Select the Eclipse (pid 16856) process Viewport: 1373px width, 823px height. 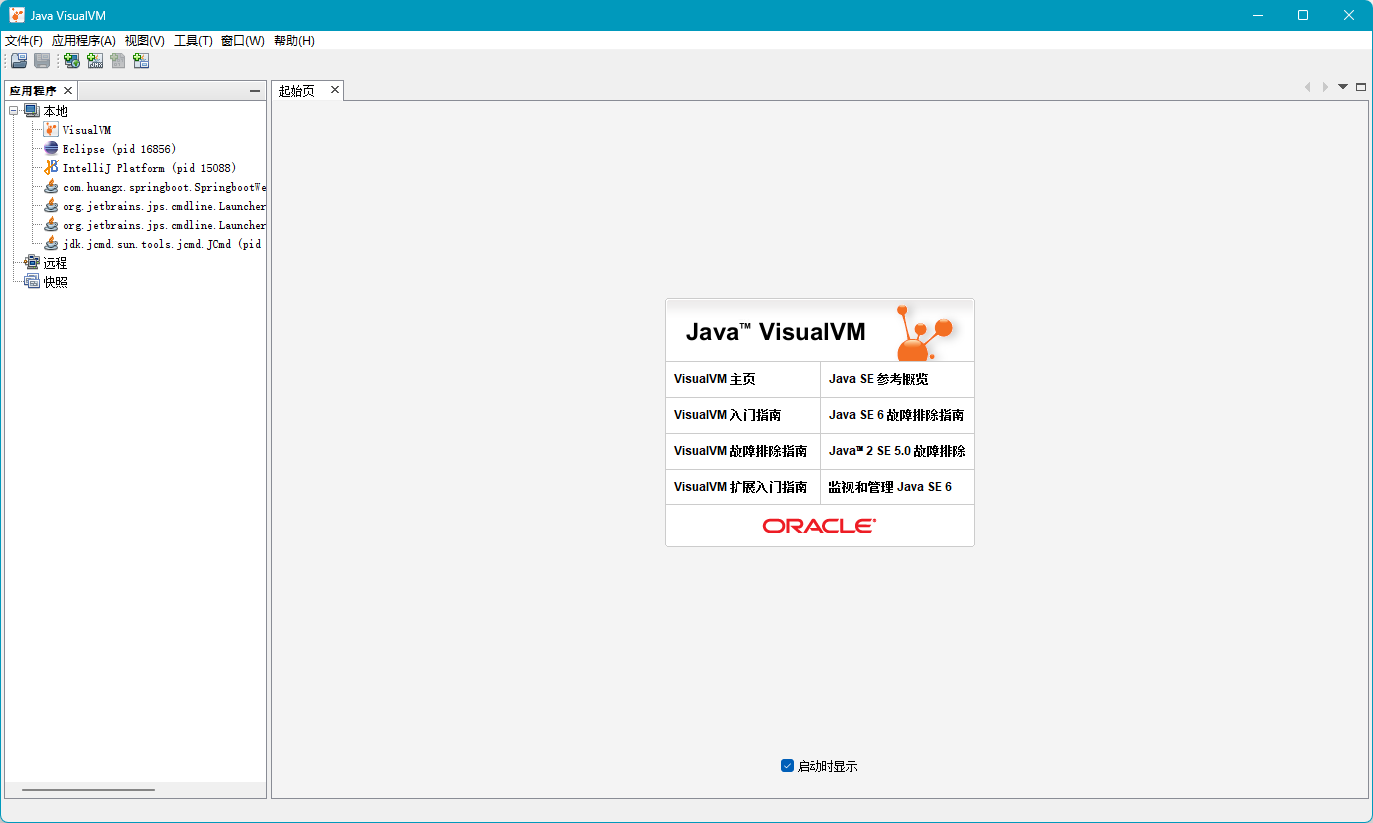118,149
